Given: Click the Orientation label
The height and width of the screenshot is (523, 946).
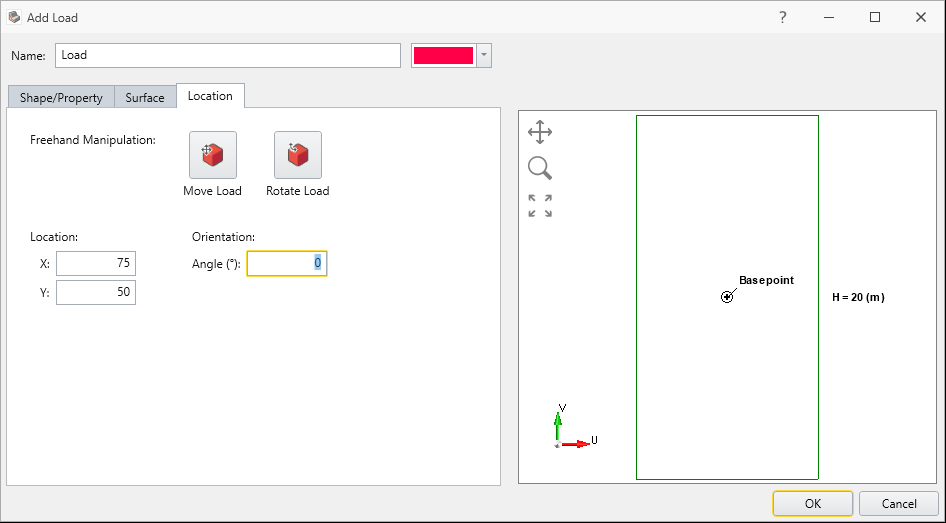Looking at the screenshot, I should tap(223, 236).
